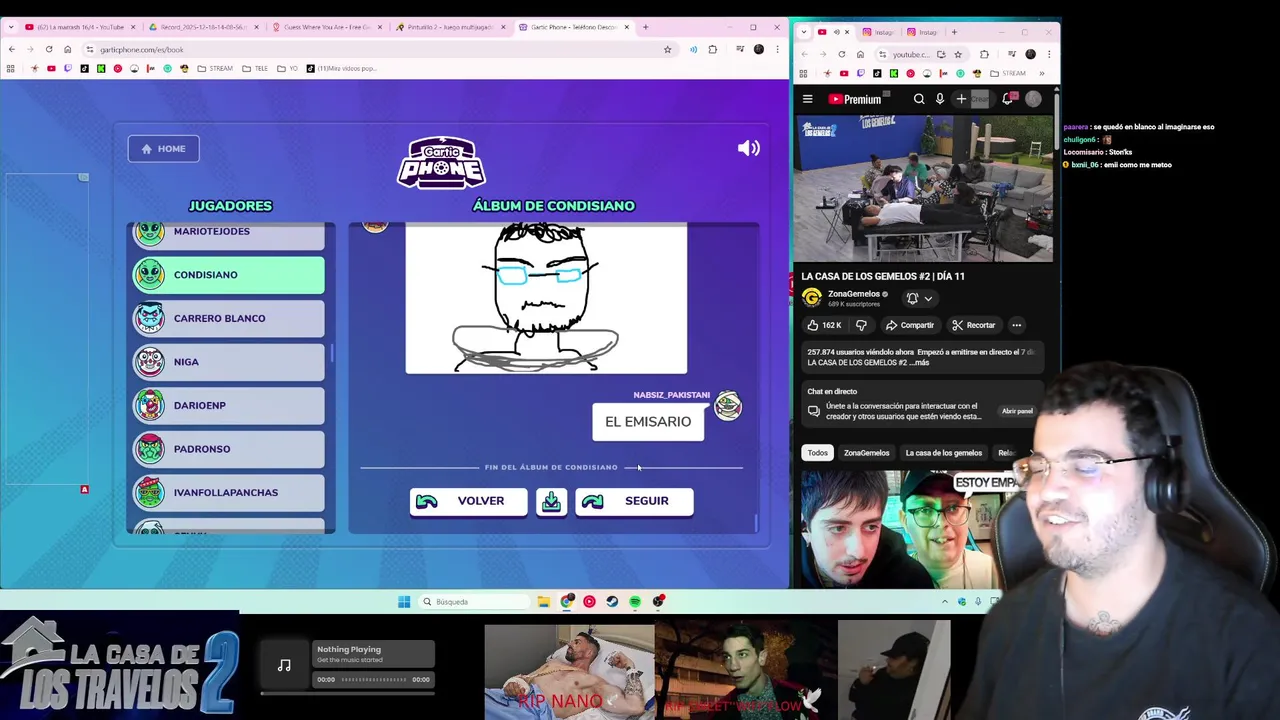Open the Mire videos pop TikTok bookmark
The width and height of the screenshot is (1280, 720).
(x=341, y=68)
